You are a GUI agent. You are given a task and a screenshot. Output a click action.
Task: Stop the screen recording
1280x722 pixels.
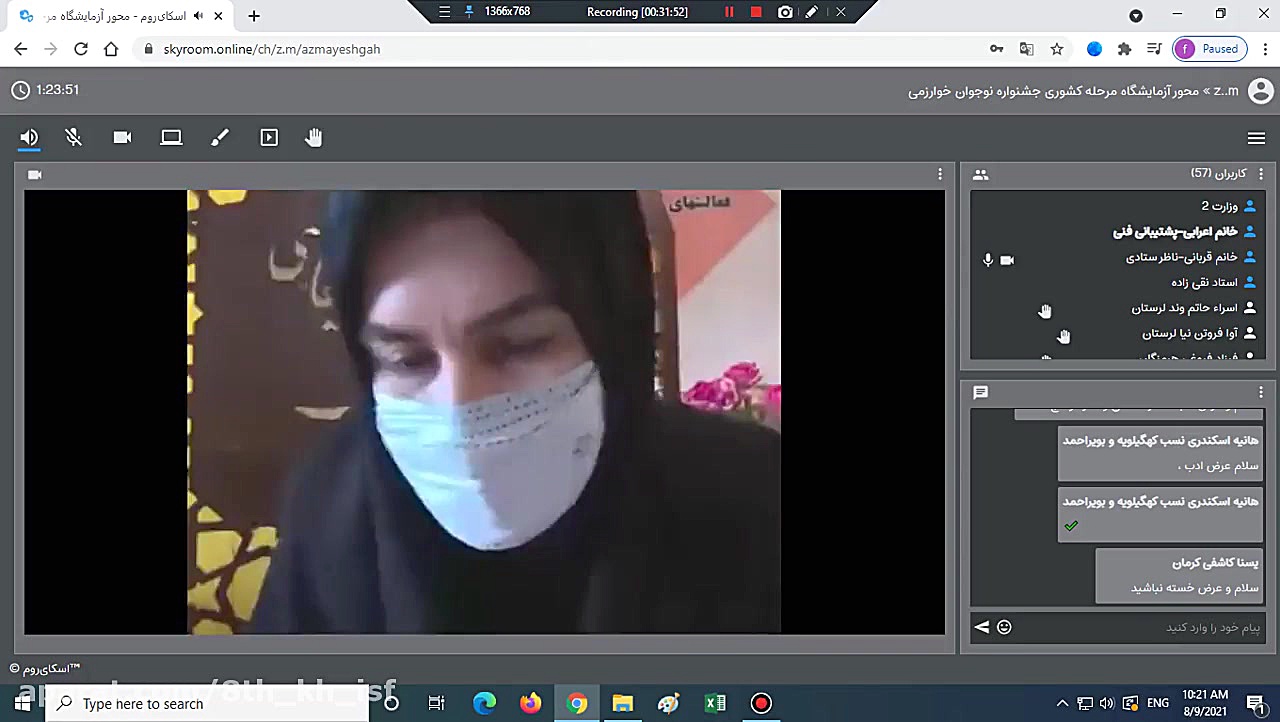coord(757,12)
